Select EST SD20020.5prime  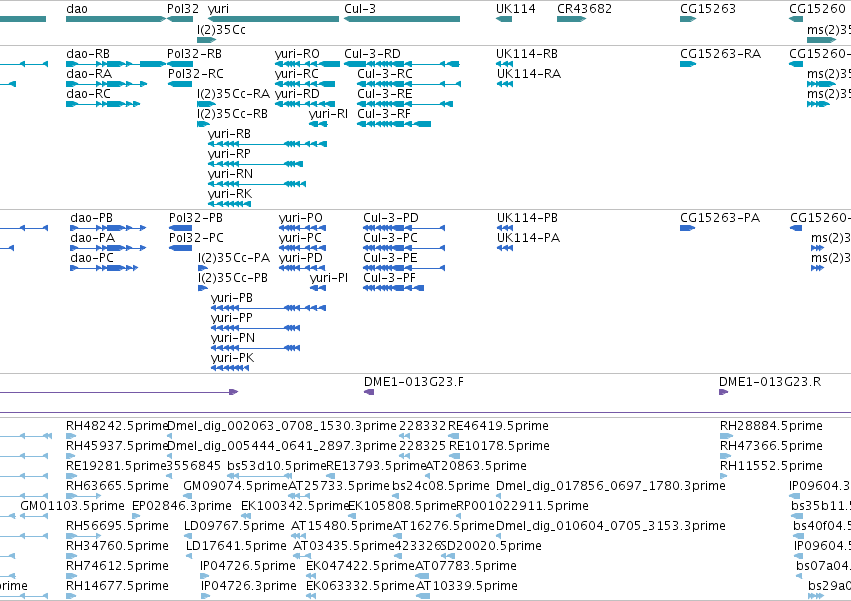click(x=491, y=546)
